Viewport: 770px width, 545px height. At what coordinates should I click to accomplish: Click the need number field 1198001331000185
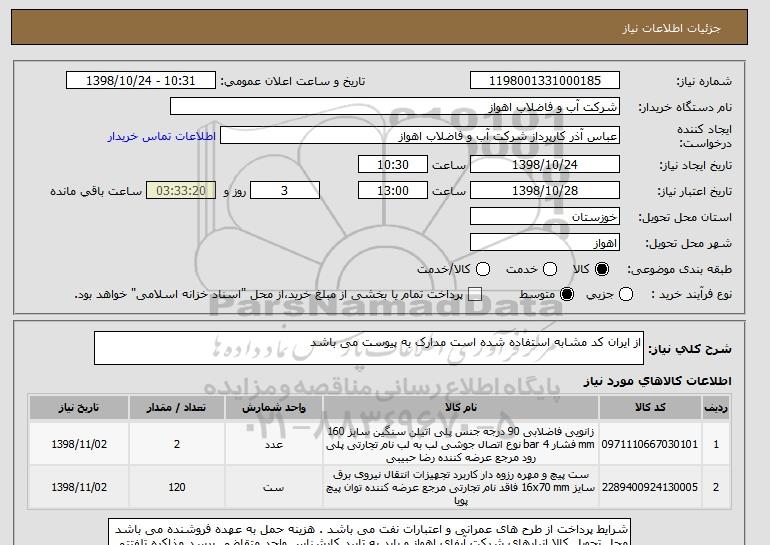tap(545, 81)
